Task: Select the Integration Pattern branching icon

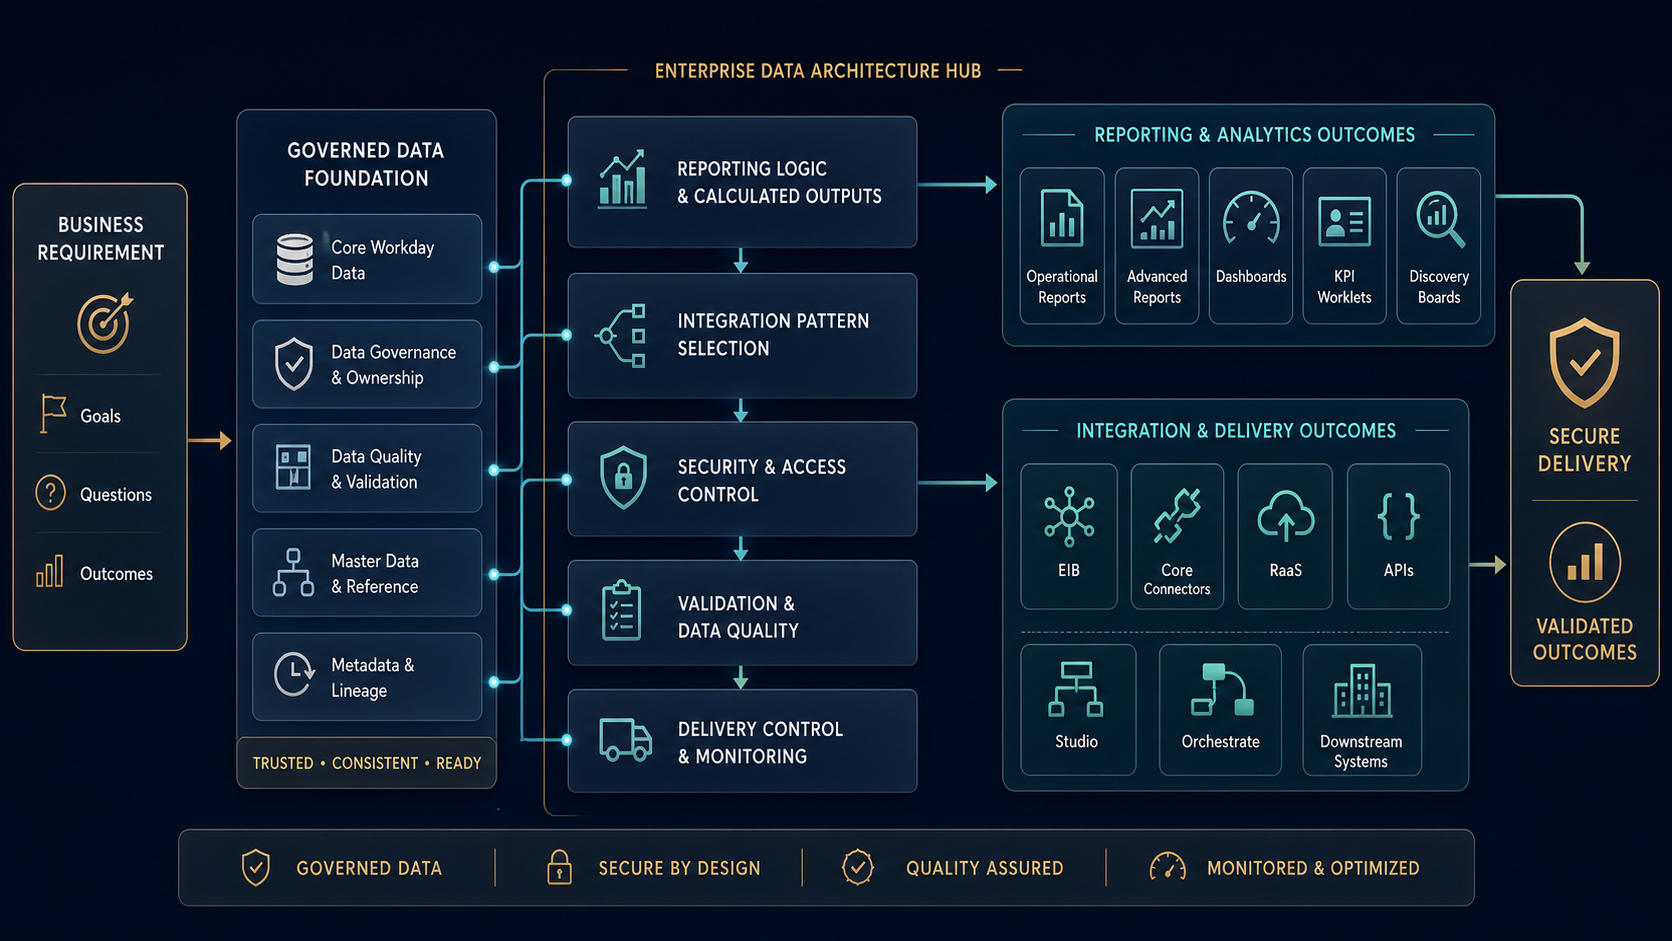Action: click(x=621, y=336)
